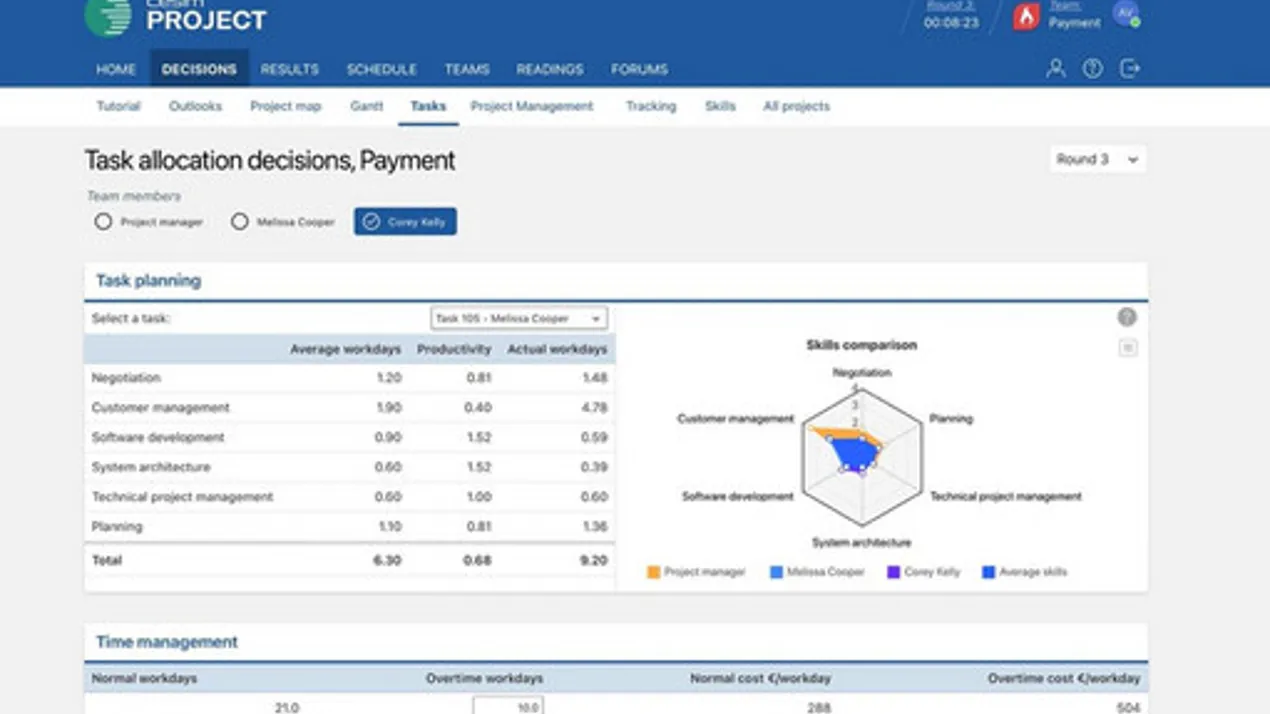The height and width of the screenshot is (714, 1270).
Task: Open the help question mark icon in header
Action: click(x=1093, y=69)
